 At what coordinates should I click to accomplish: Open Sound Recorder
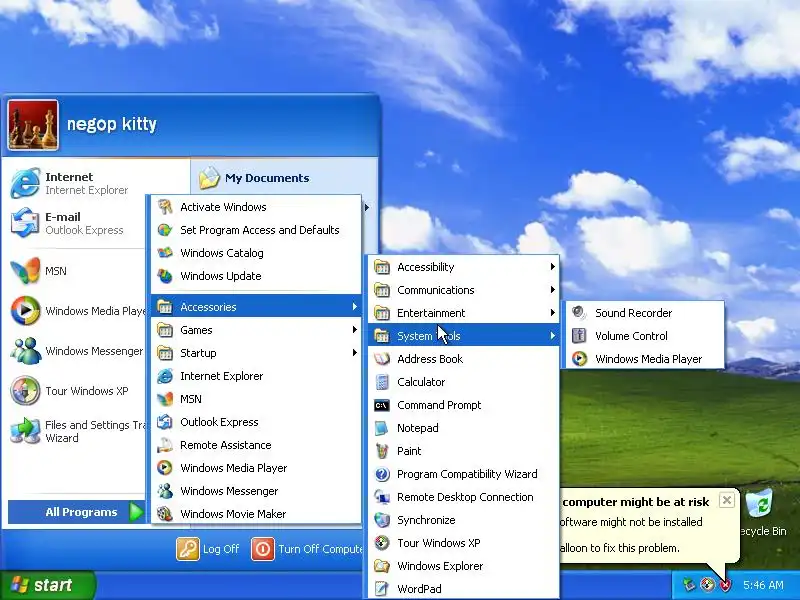pos(645,313)
